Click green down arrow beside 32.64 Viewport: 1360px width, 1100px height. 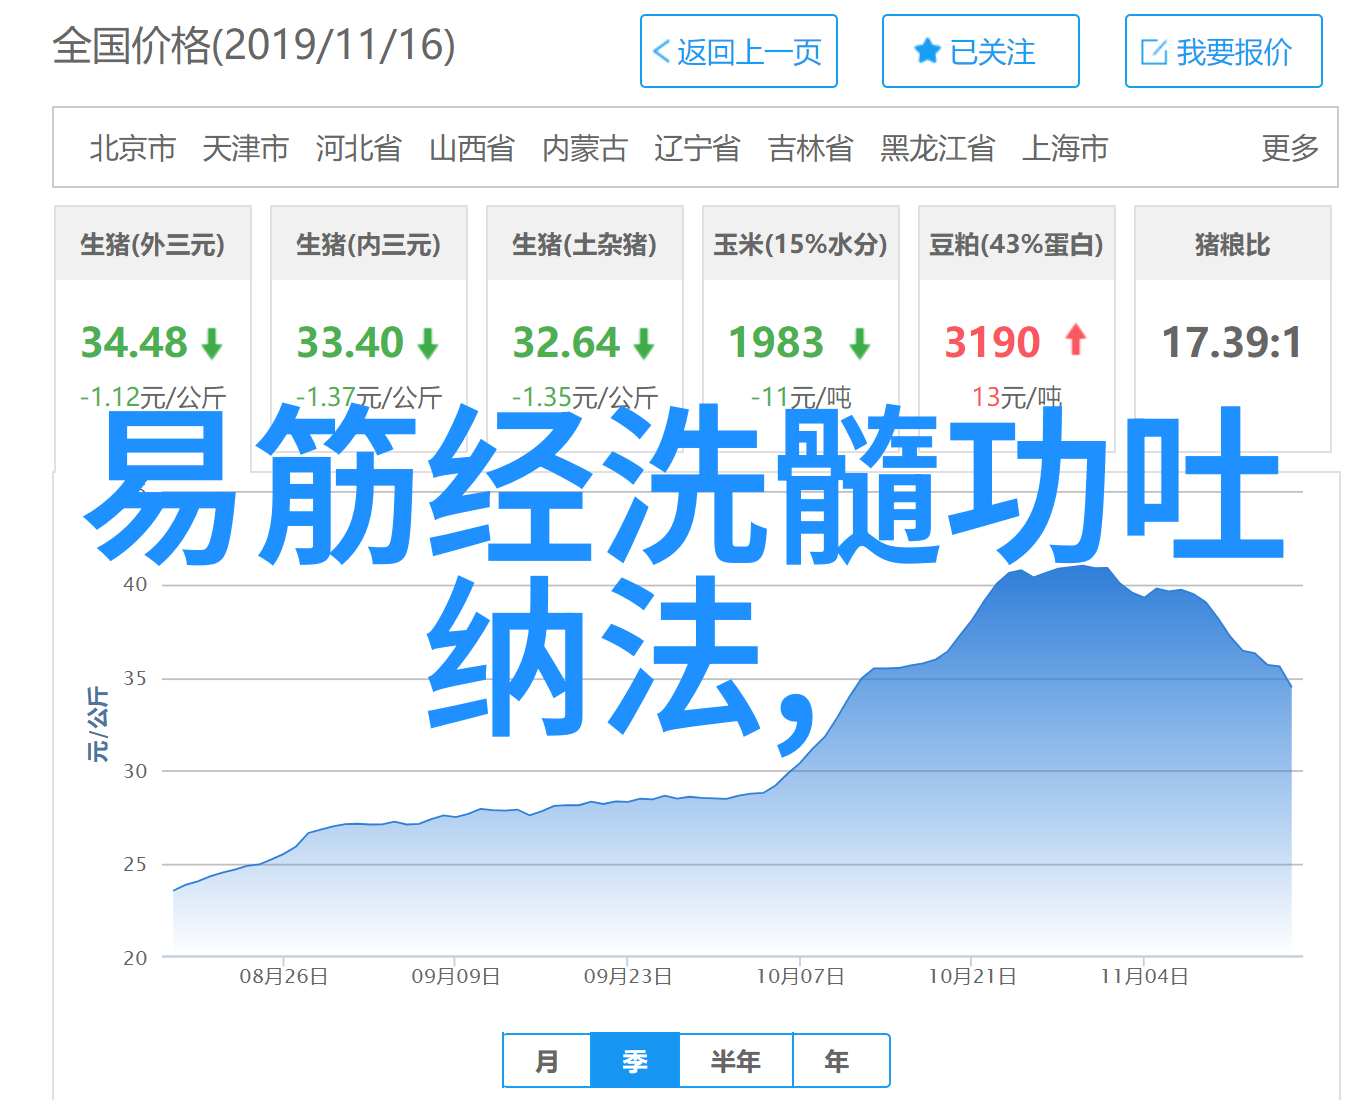coord(644,344)
